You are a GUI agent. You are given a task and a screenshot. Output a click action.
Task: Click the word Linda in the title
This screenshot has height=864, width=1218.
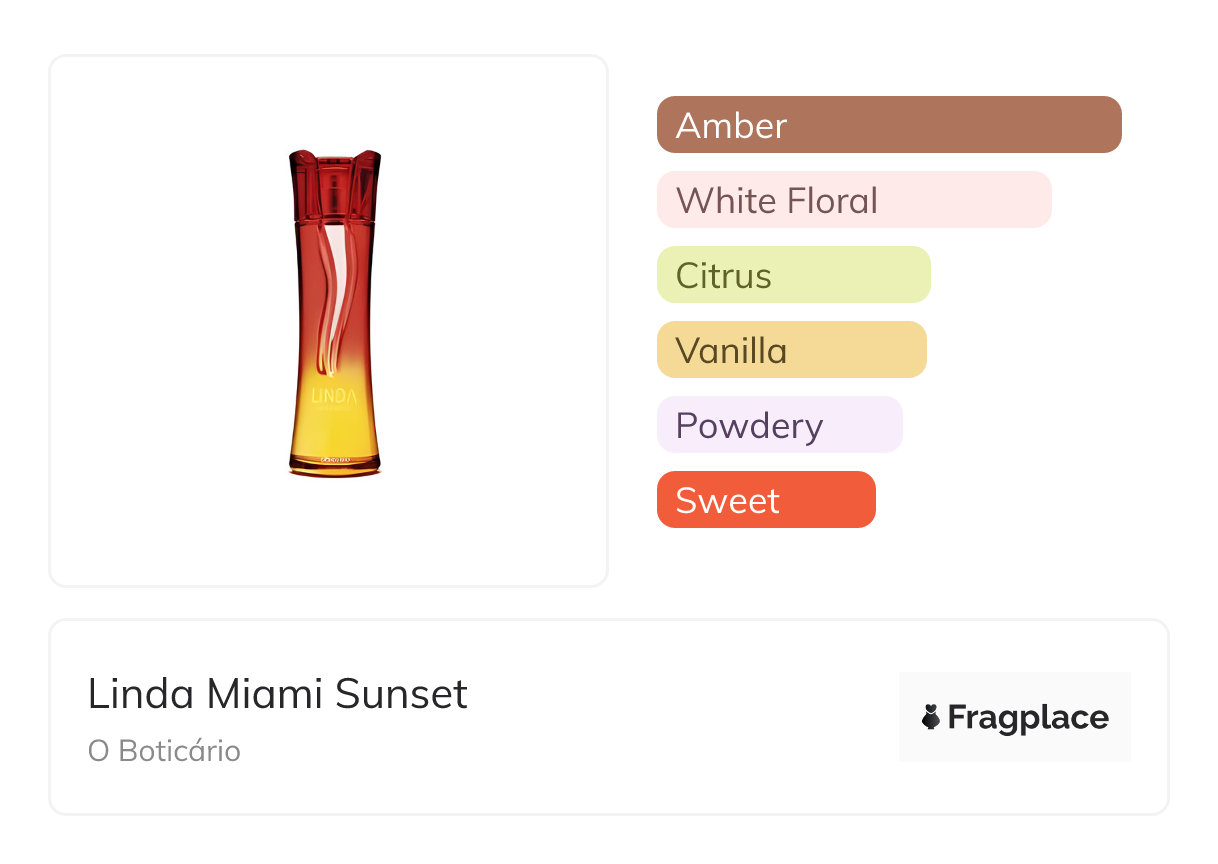[x=123, y=694]
